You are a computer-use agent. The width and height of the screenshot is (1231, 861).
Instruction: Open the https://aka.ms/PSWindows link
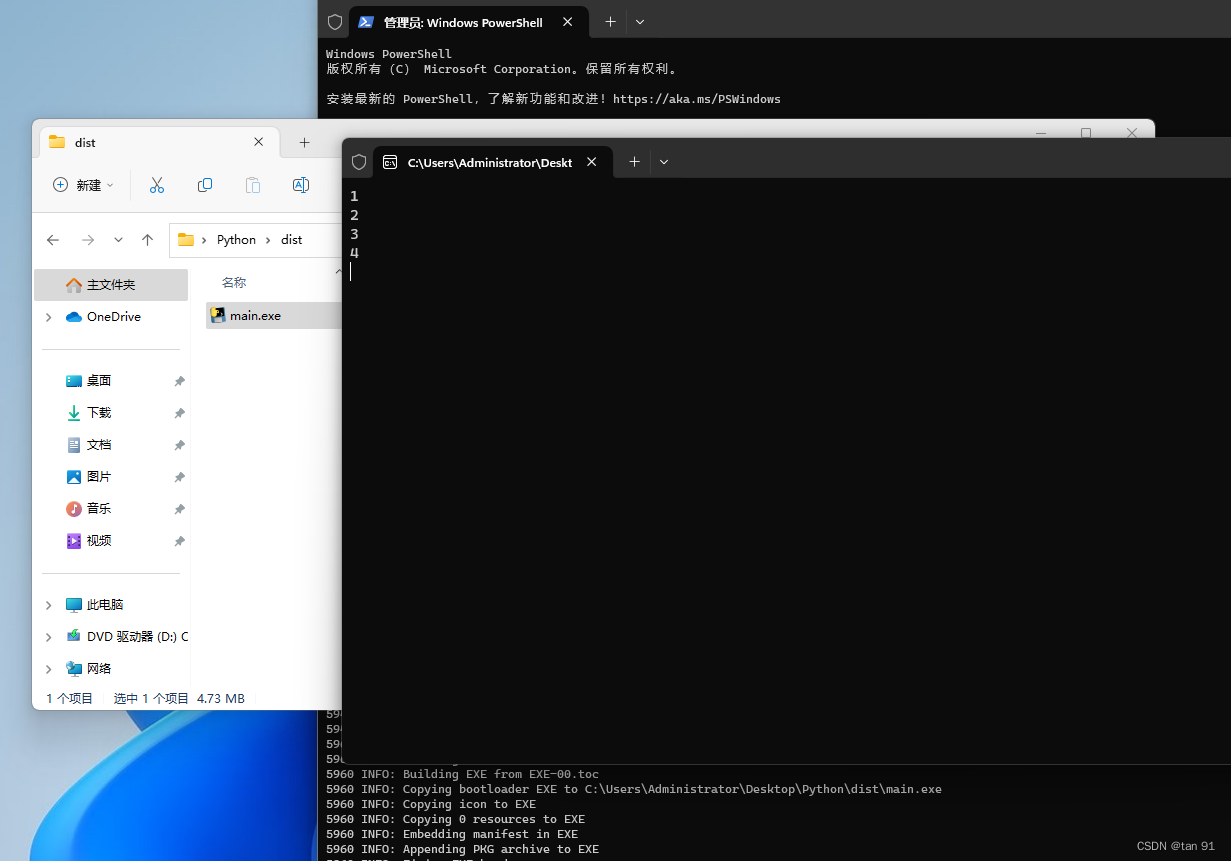coord(697,99)
